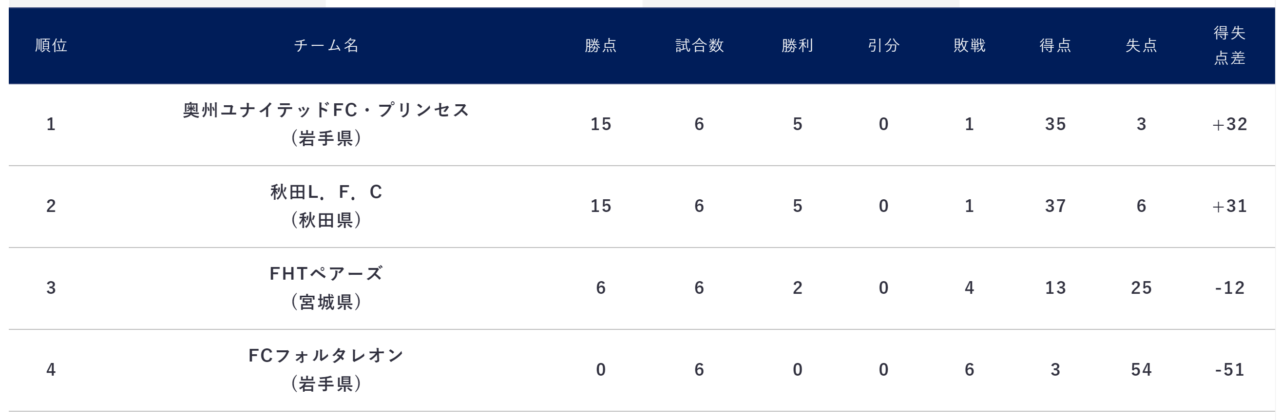
Task: Select the 勝点 column header
Action: (x=601, y=46)
